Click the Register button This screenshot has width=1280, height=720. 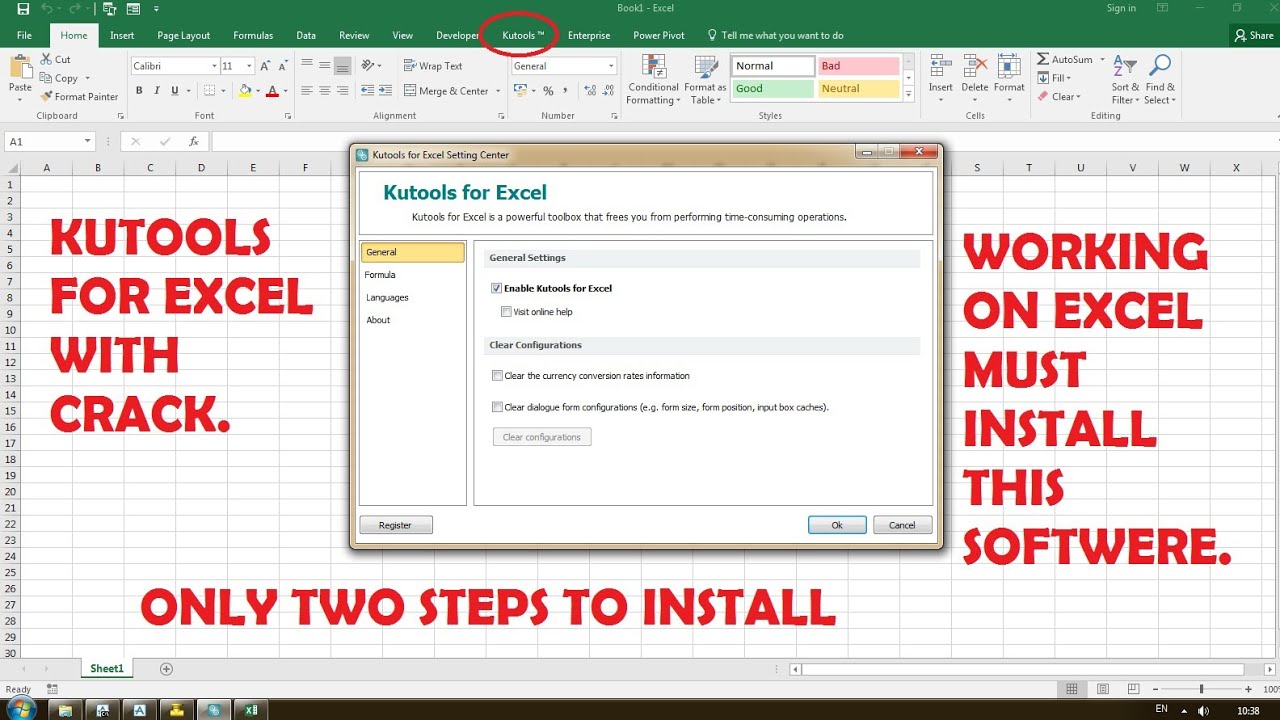[x=395, y=525]
